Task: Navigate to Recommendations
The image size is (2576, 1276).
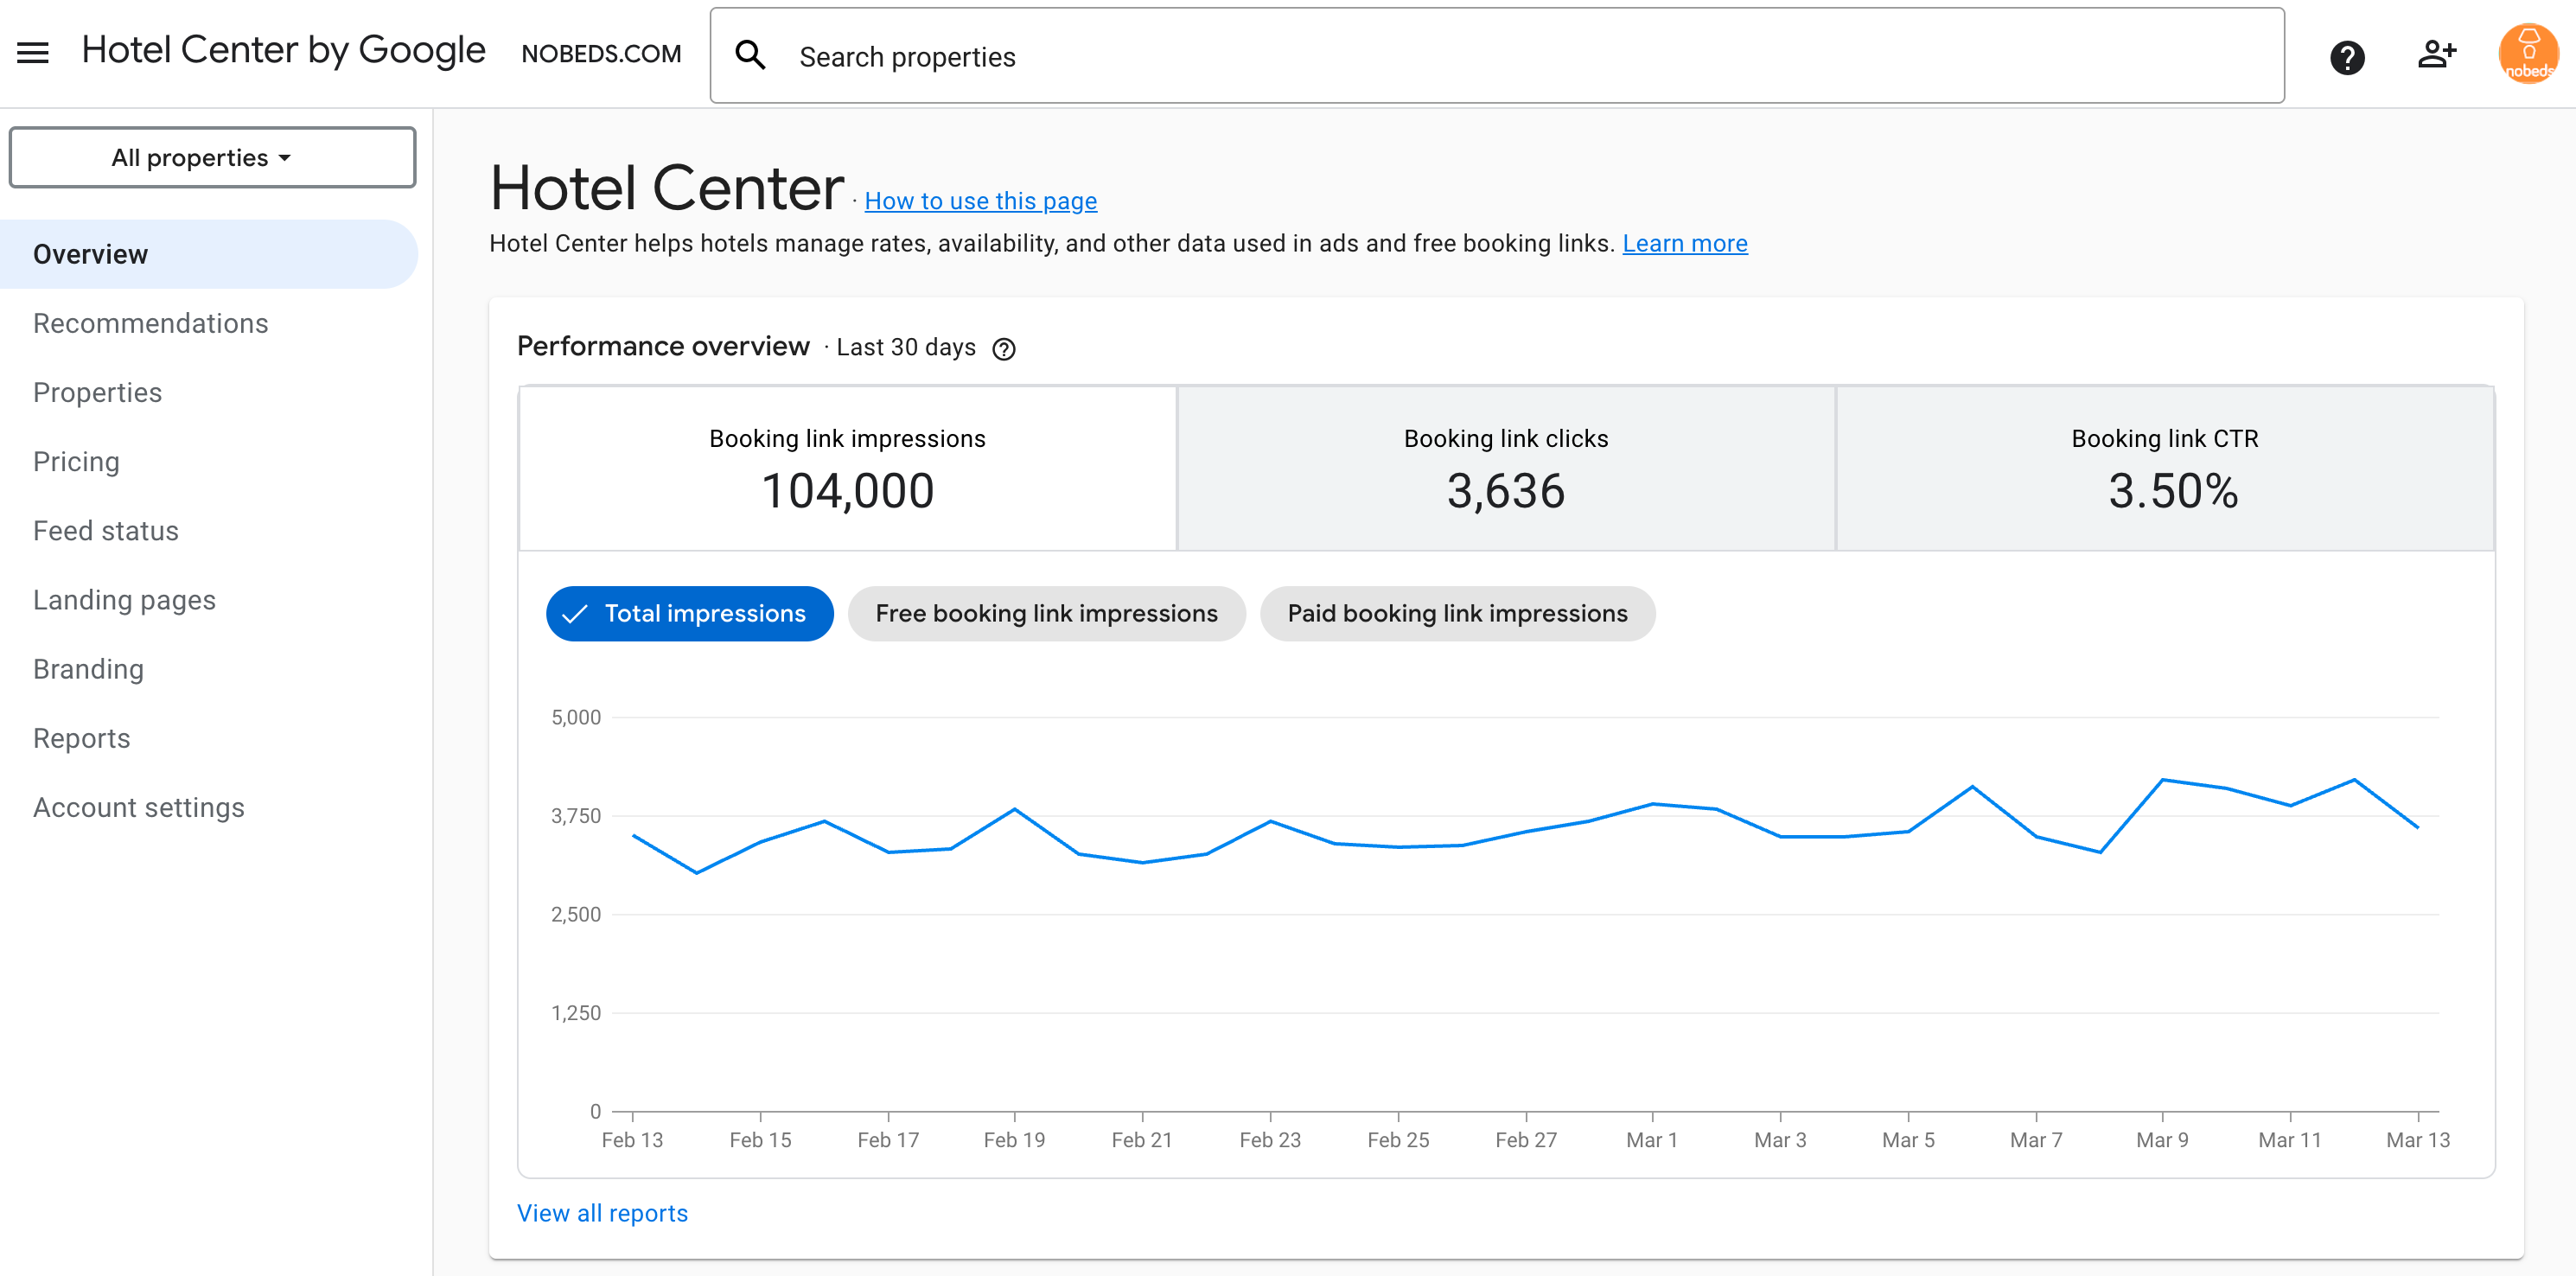Action: 150,323
